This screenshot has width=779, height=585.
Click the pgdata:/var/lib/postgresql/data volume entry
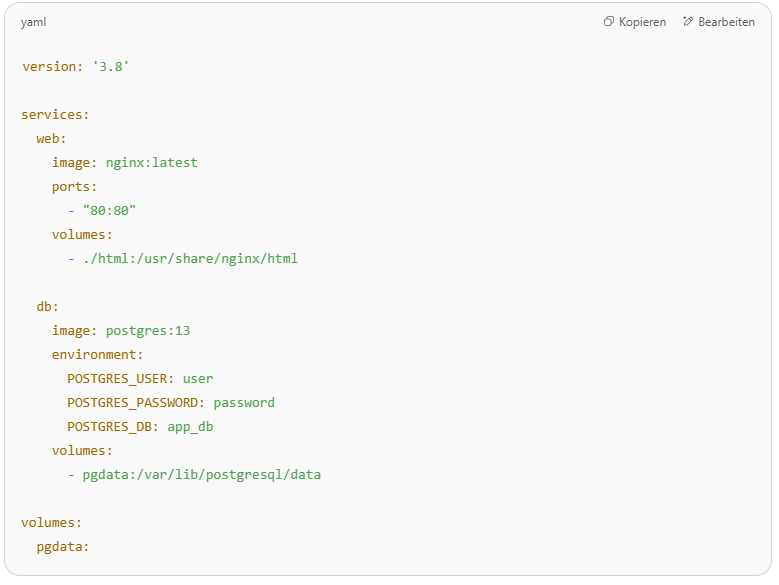click(201, 475)
